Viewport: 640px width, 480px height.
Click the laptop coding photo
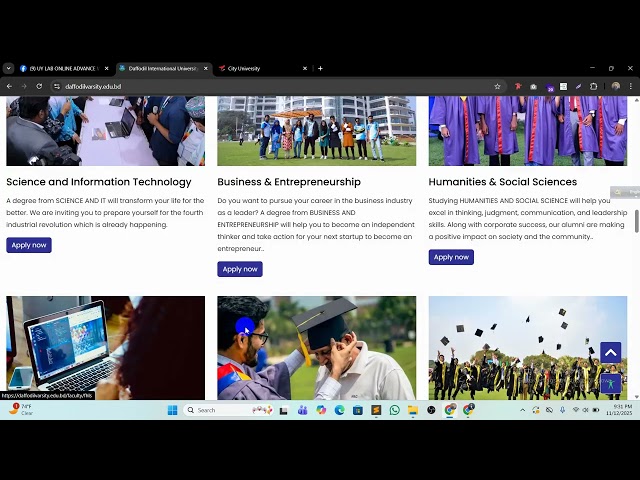click(105, 348)
